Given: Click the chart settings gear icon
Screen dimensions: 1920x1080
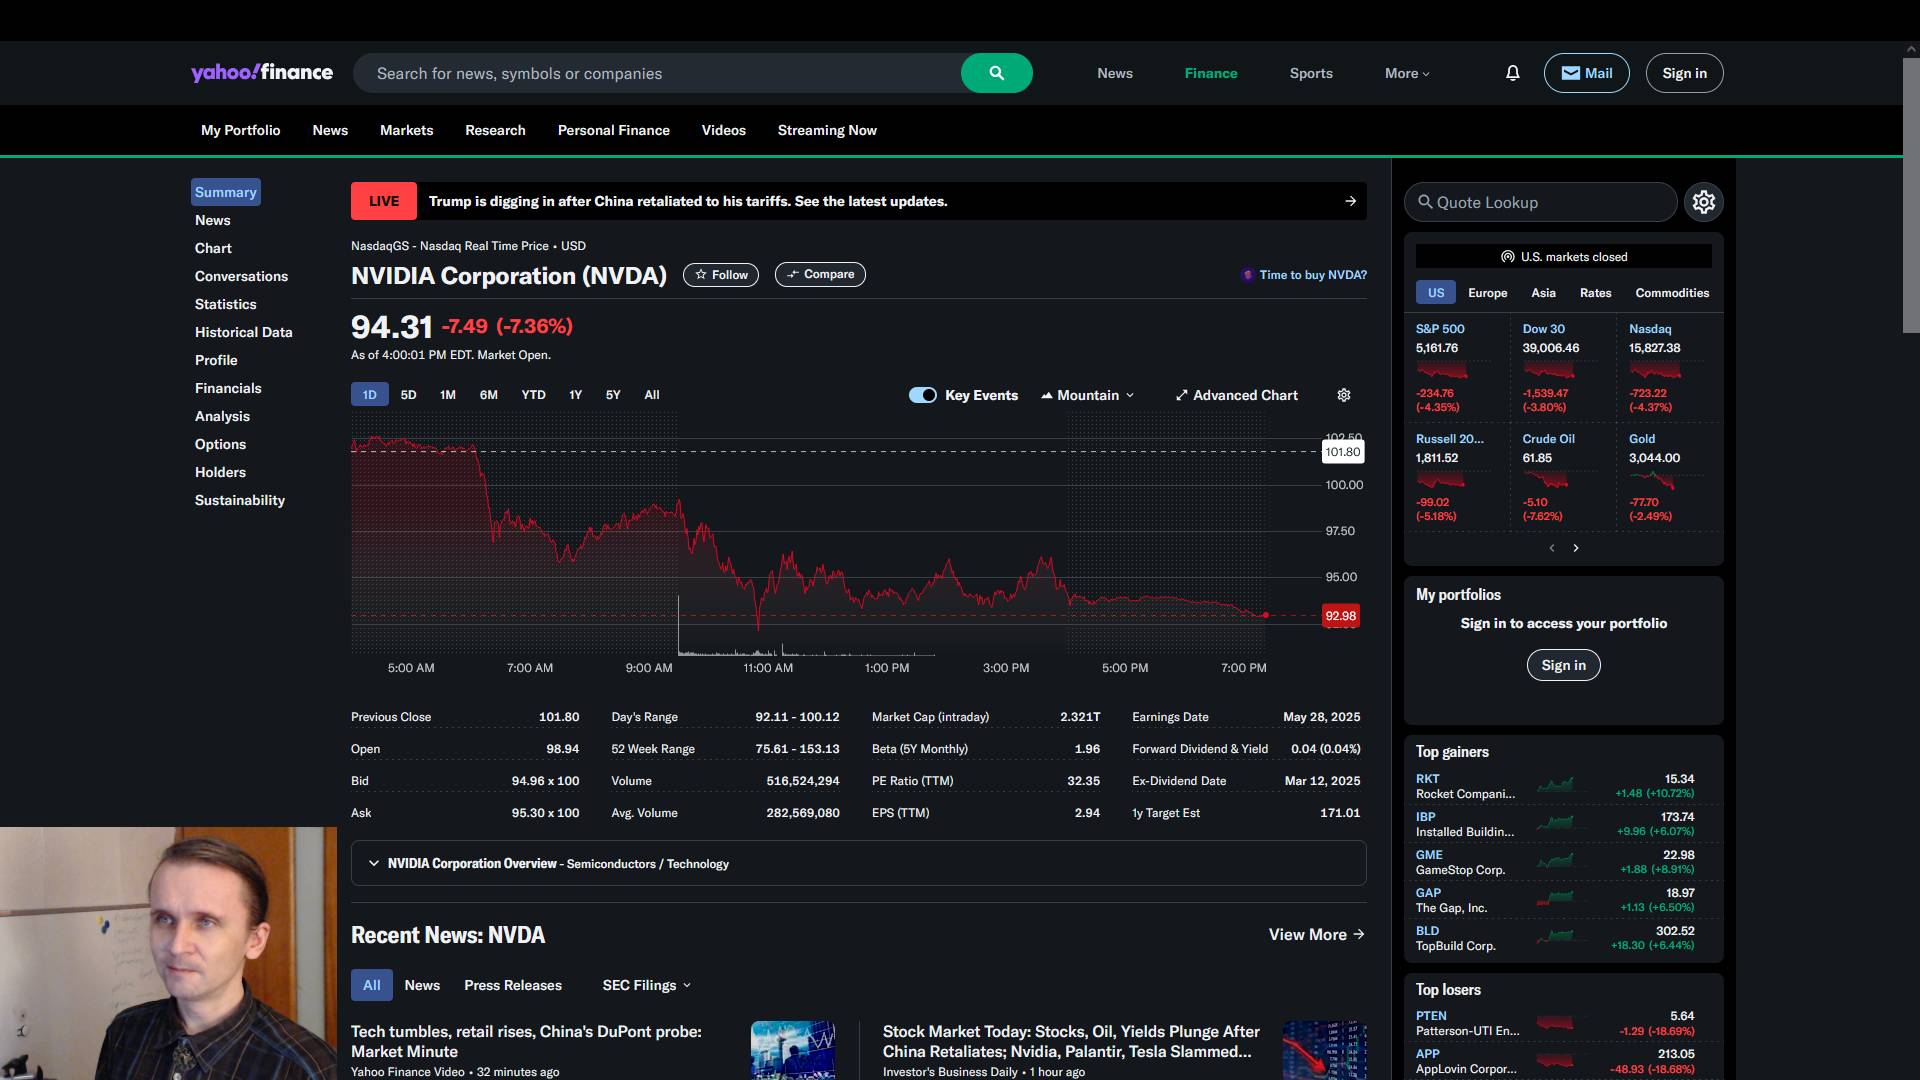Looking at the screenshot, I should point(1344,395).
